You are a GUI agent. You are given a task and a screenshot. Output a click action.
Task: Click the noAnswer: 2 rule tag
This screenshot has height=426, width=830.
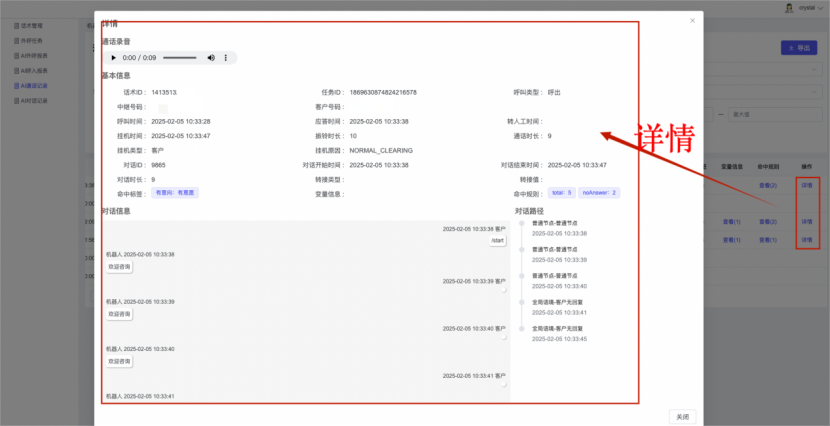[x=600, y=192]
